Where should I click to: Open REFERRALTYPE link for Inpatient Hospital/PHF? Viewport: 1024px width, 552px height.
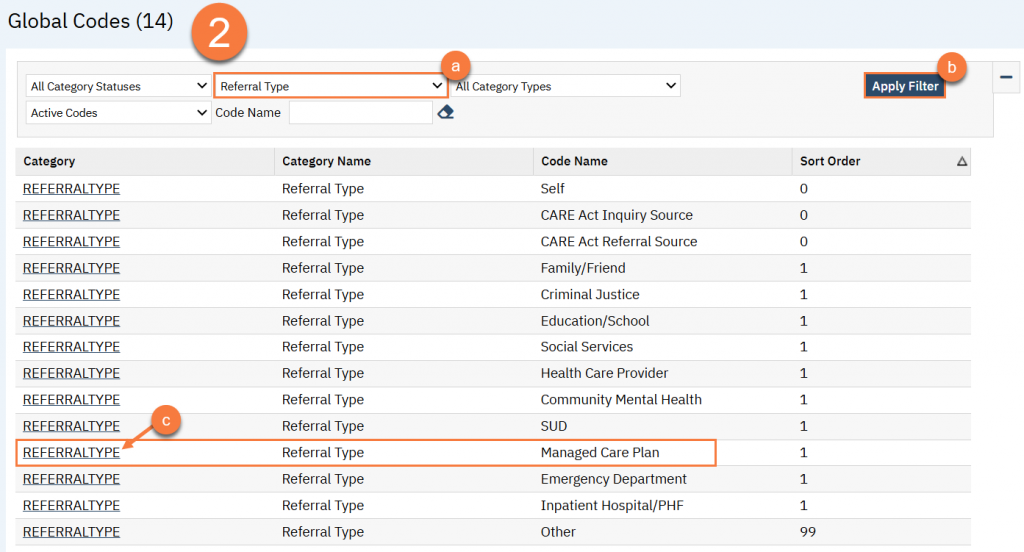(x=71, y=506)
